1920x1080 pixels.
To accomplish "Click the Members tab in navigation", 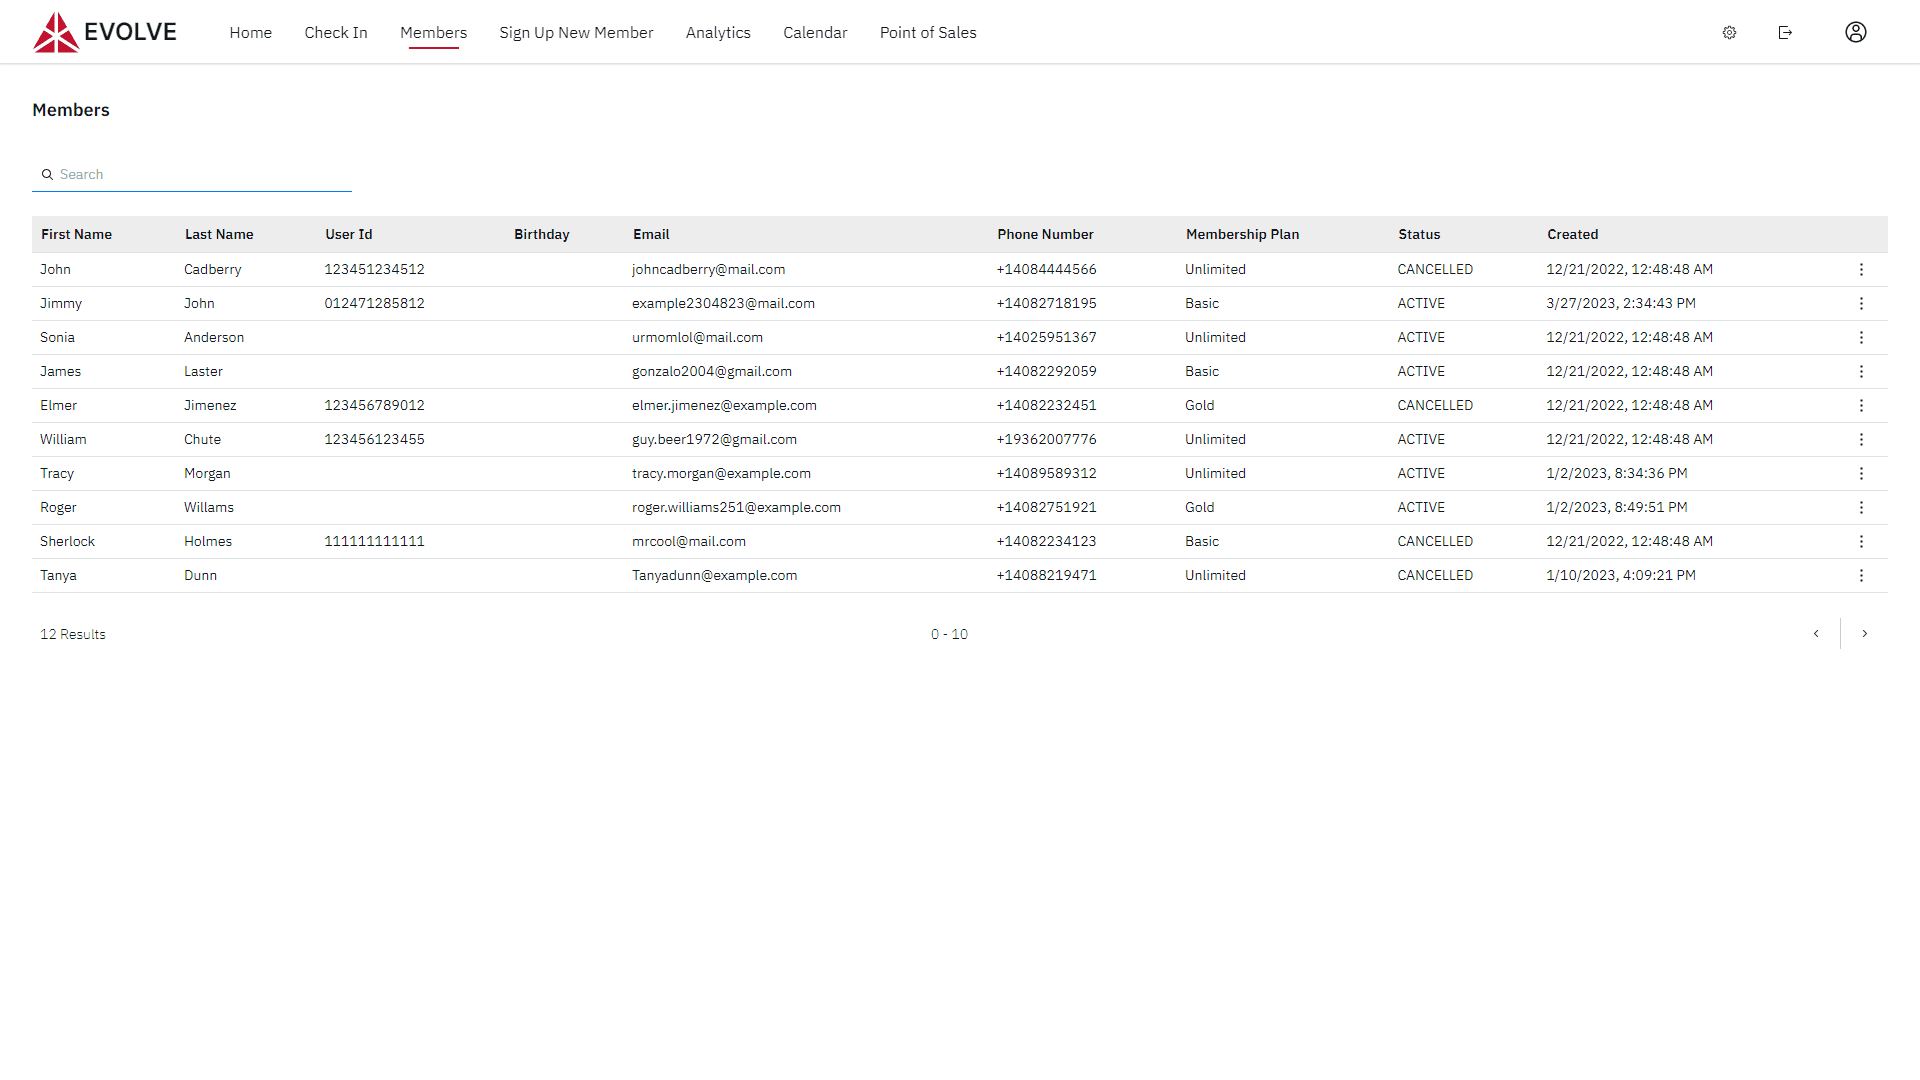I will 433,32.
